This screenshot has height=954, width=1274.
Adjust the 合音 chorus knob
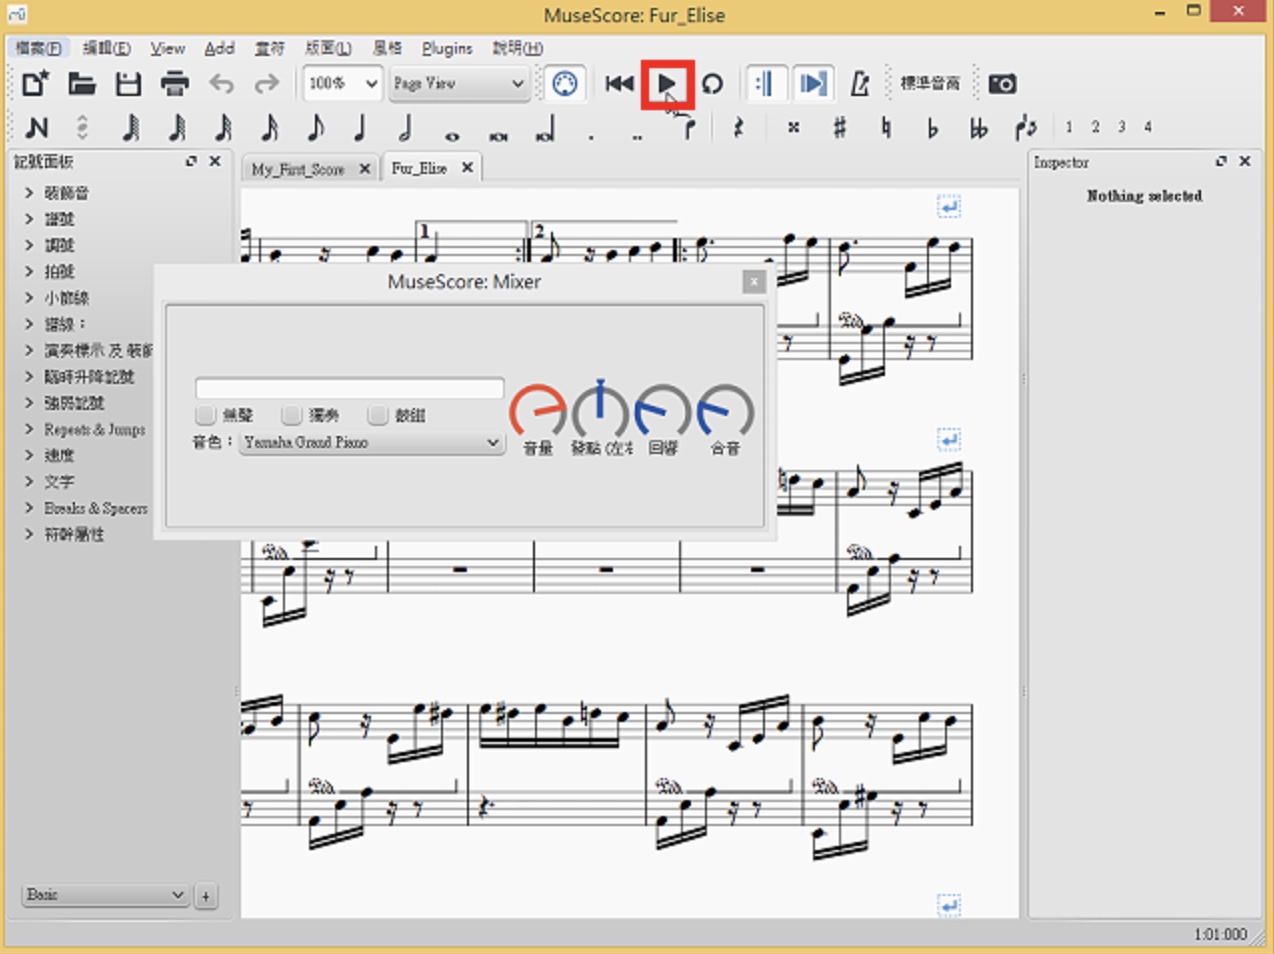click(725, 411)
